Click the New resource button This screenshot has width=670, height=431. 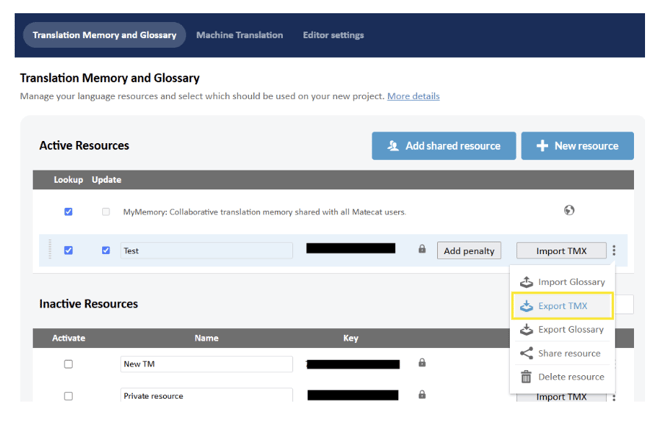[577, 146]
